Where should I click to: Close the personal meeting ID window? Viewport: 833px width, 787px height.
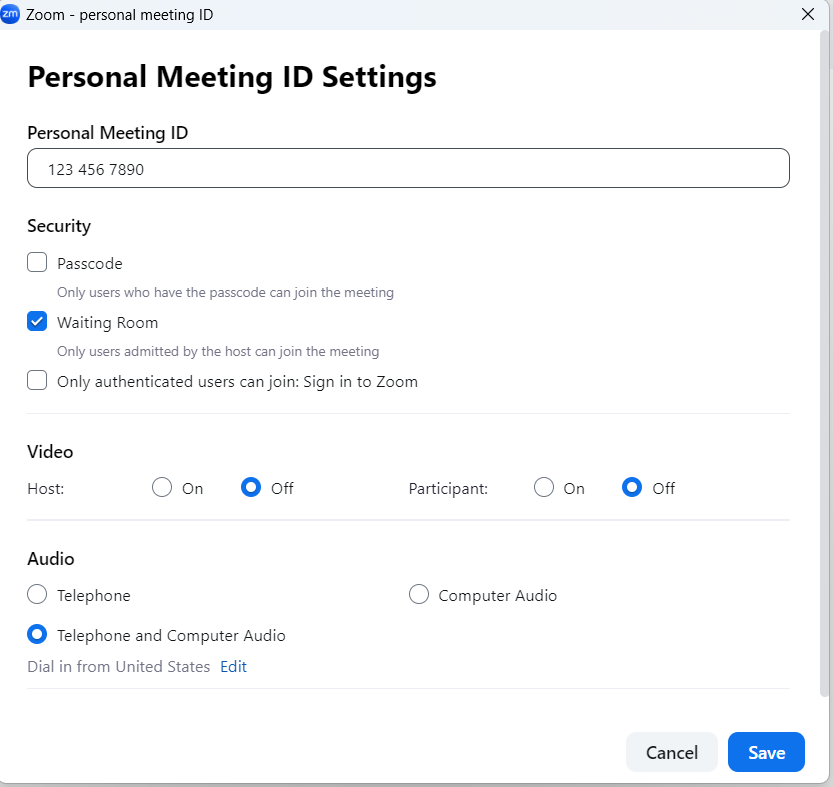click(808, 14)
